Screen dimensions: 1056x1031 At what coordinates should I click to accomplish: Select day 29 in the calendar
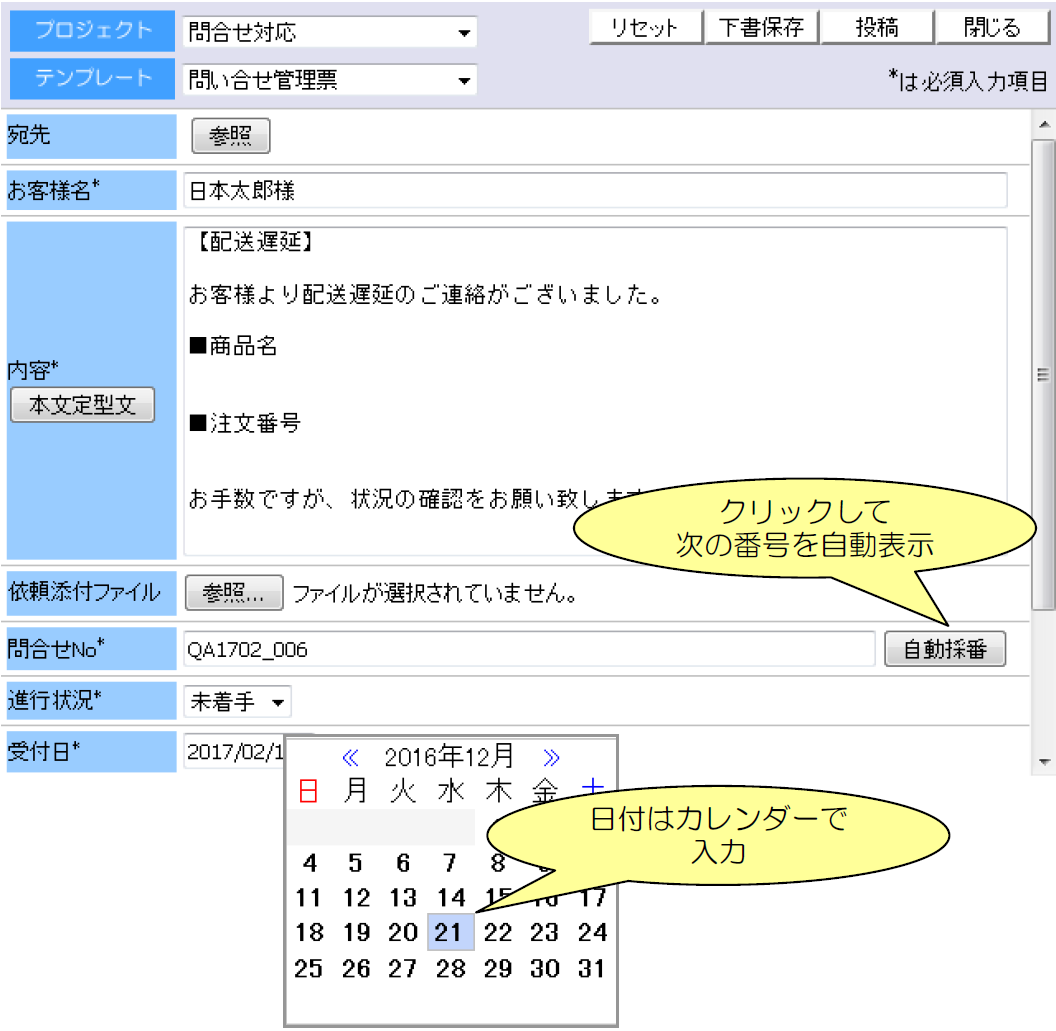498,968
